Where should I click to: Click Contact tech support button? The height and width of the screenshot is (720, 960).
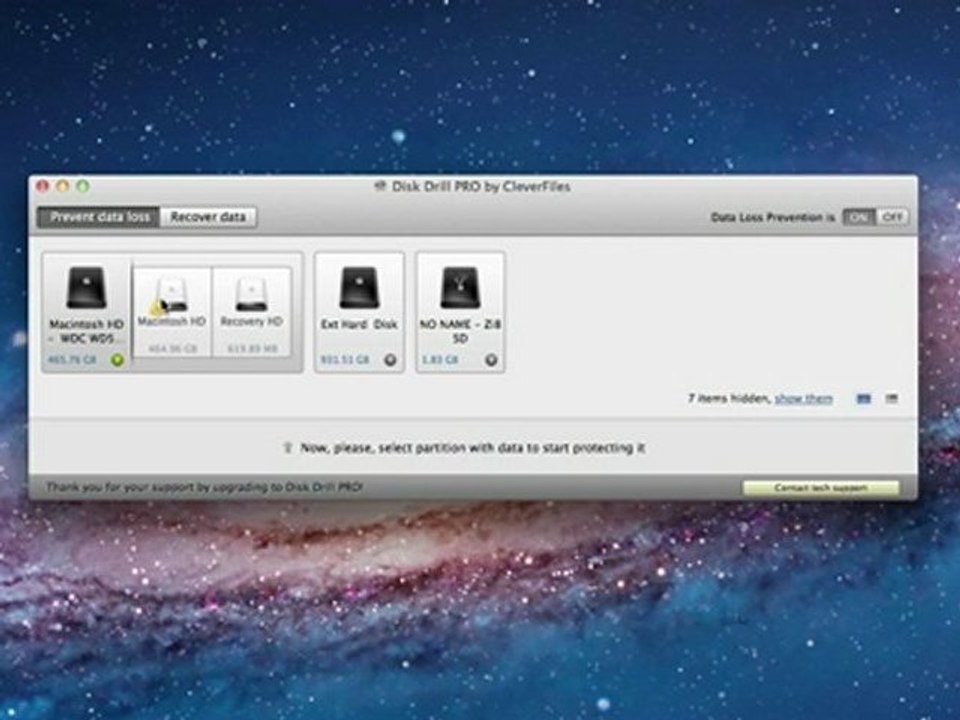(x=821, y=488)
